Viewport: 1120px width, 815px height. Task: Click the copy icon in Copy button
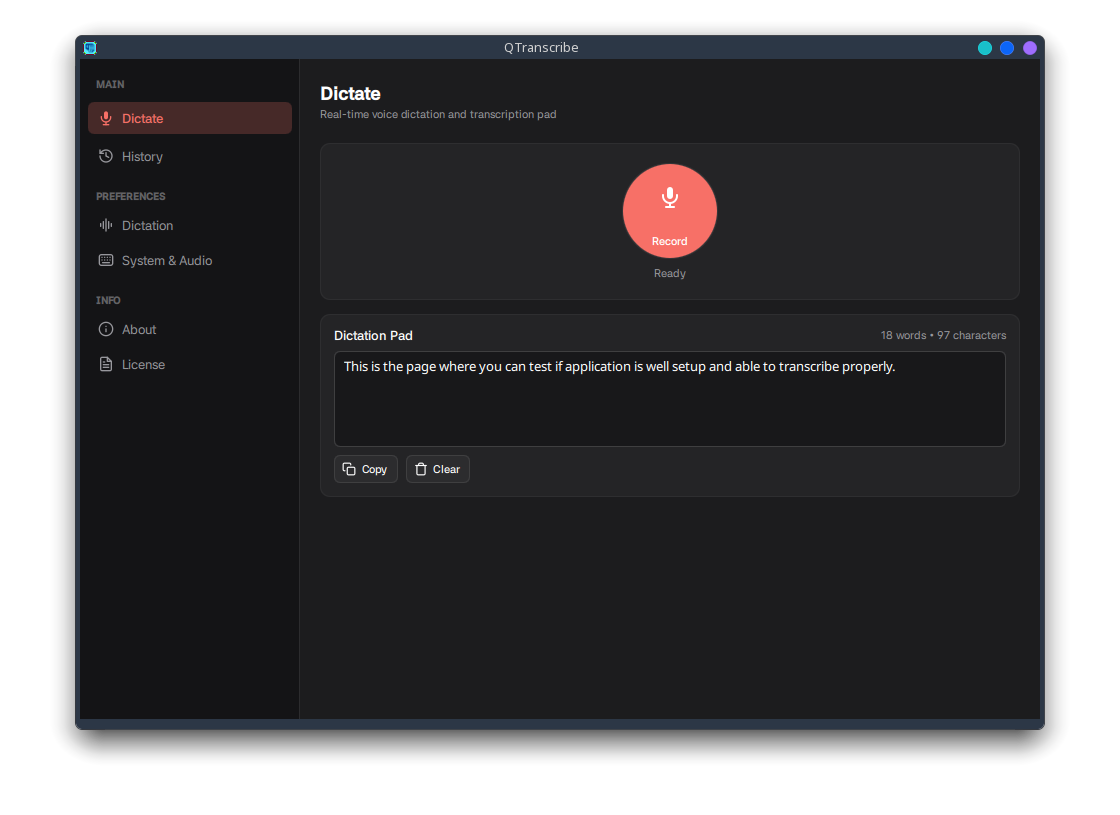click(x=349, y=469)
